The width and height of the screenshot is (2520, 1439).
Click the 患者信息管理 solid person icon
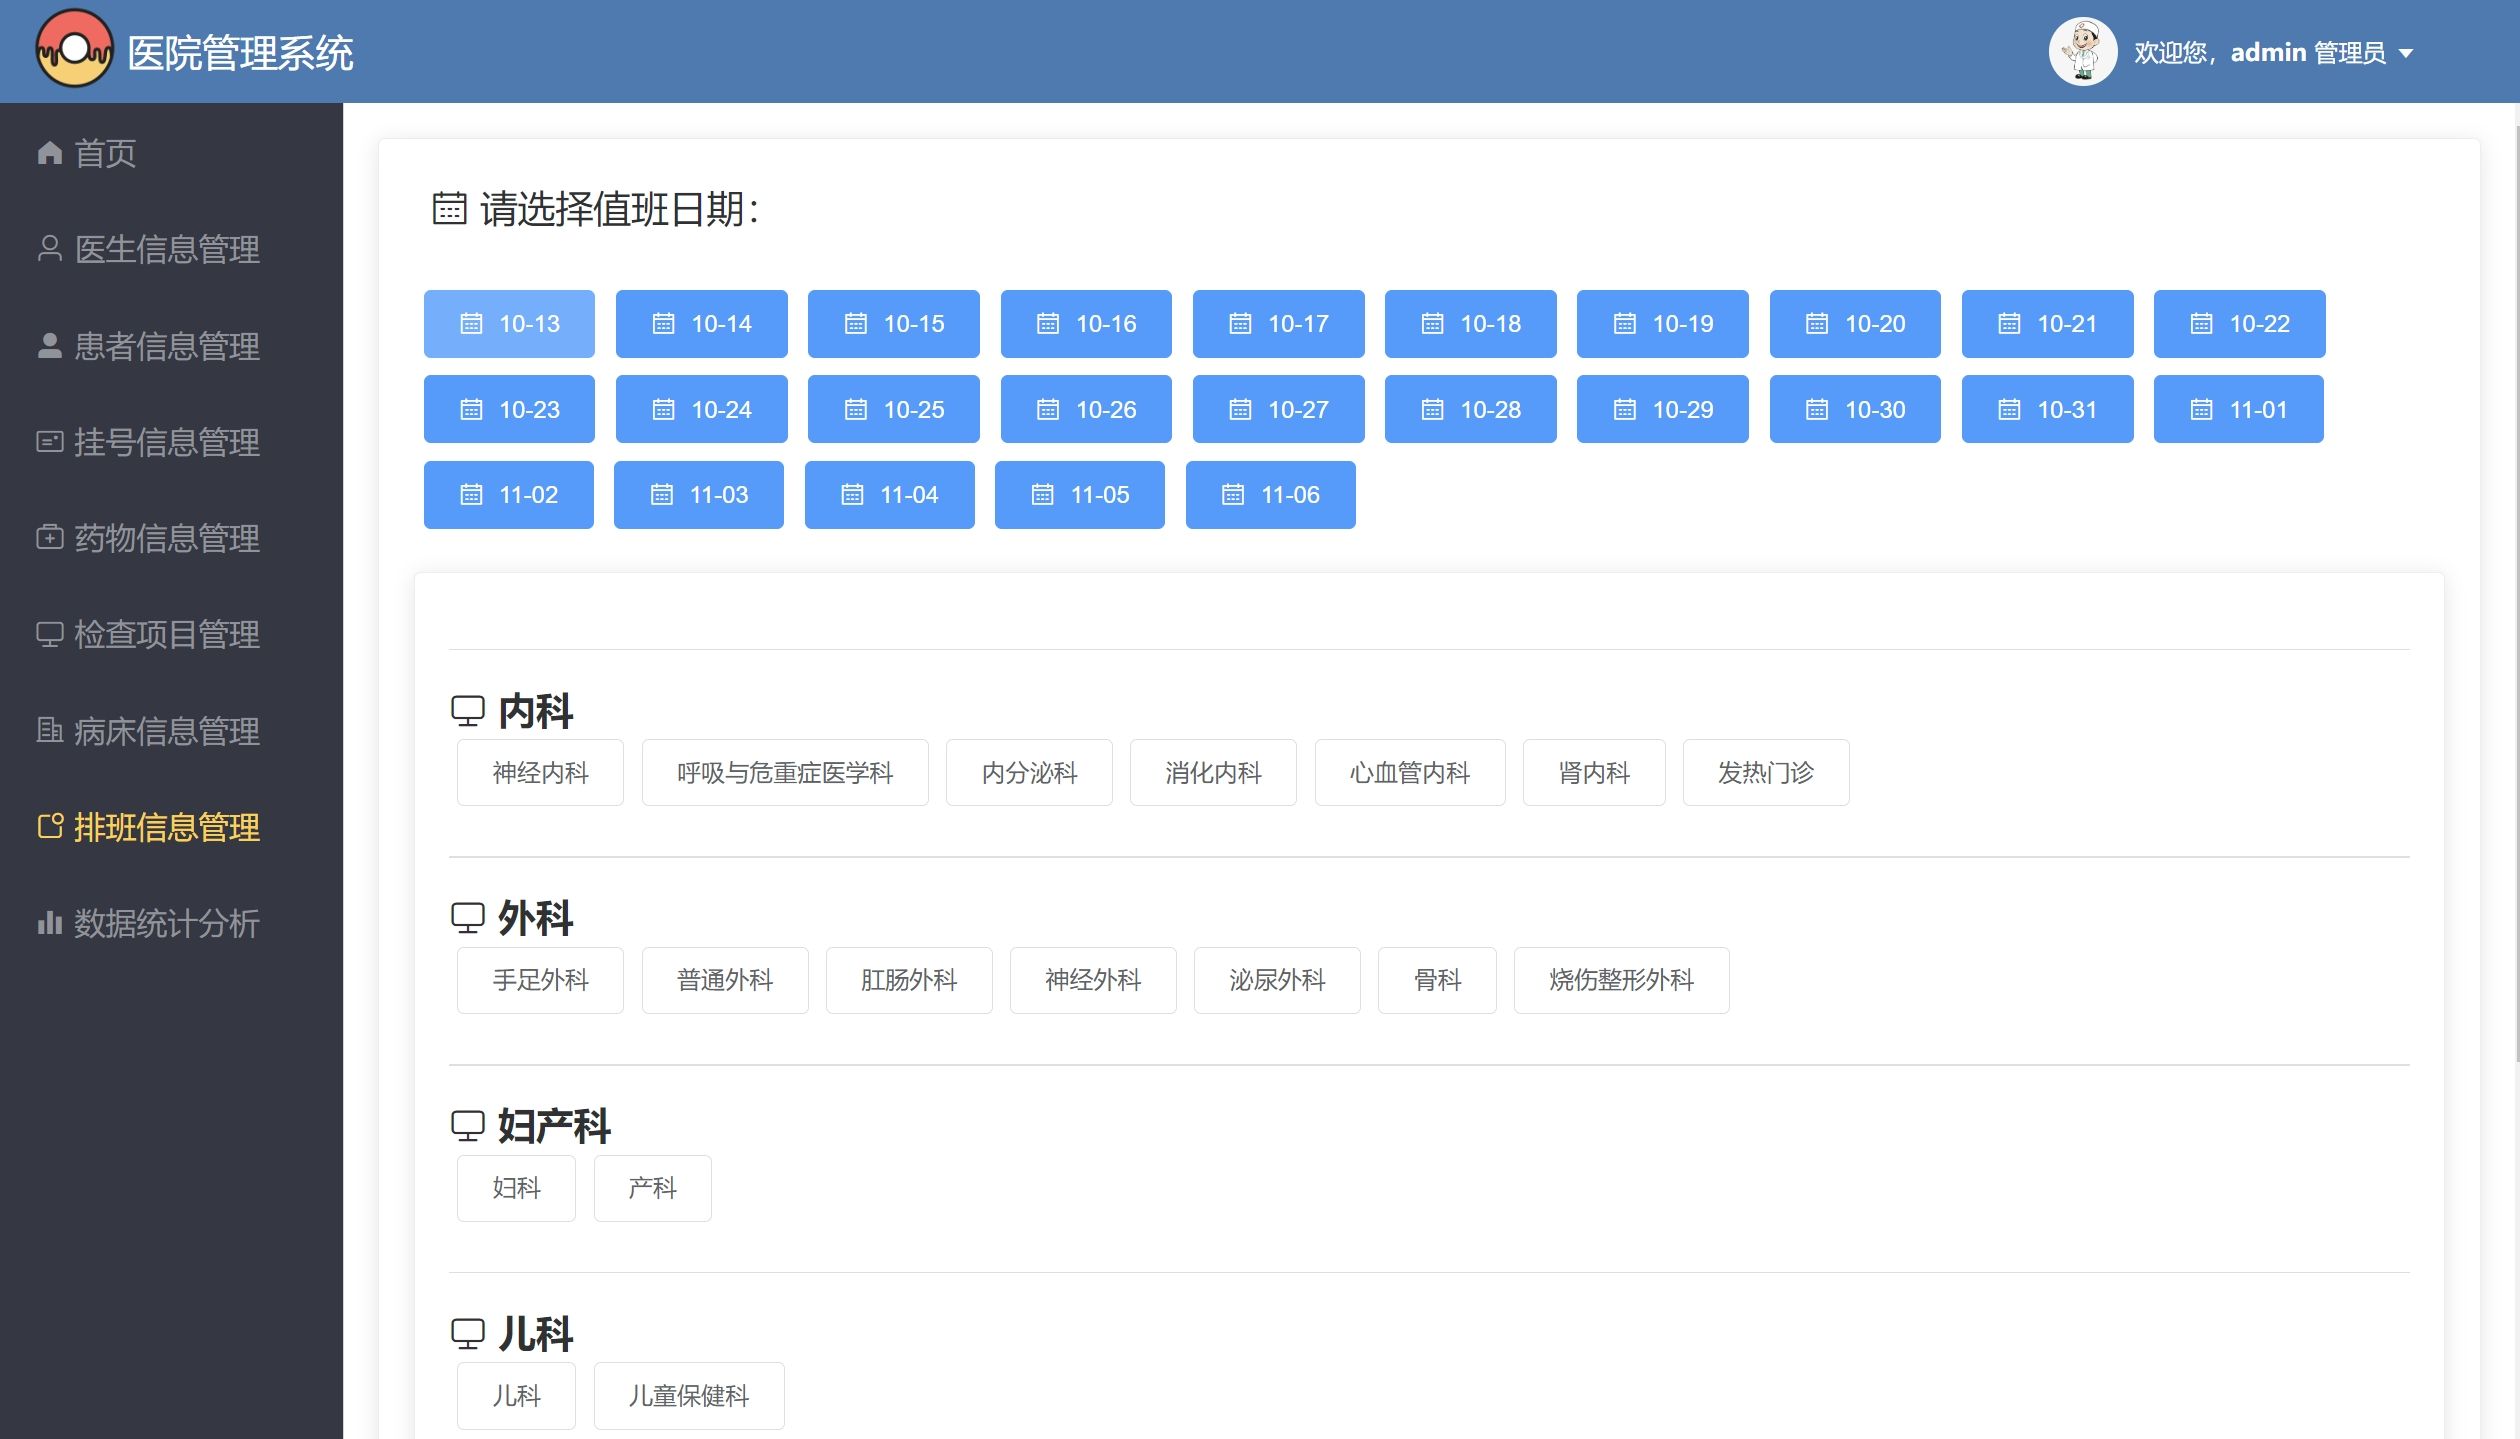(x=50, y=345)
